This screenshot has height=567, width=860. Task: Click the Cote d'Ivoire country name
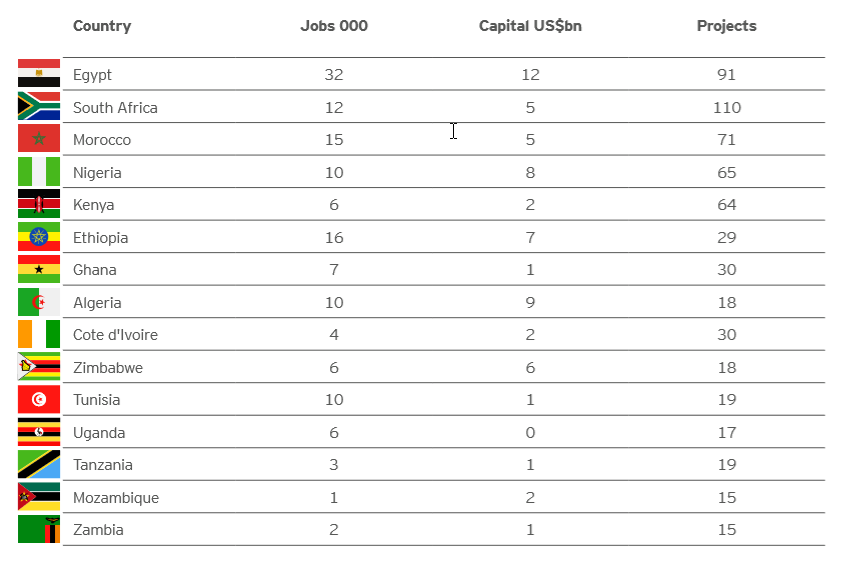click(x=115, y=335)
